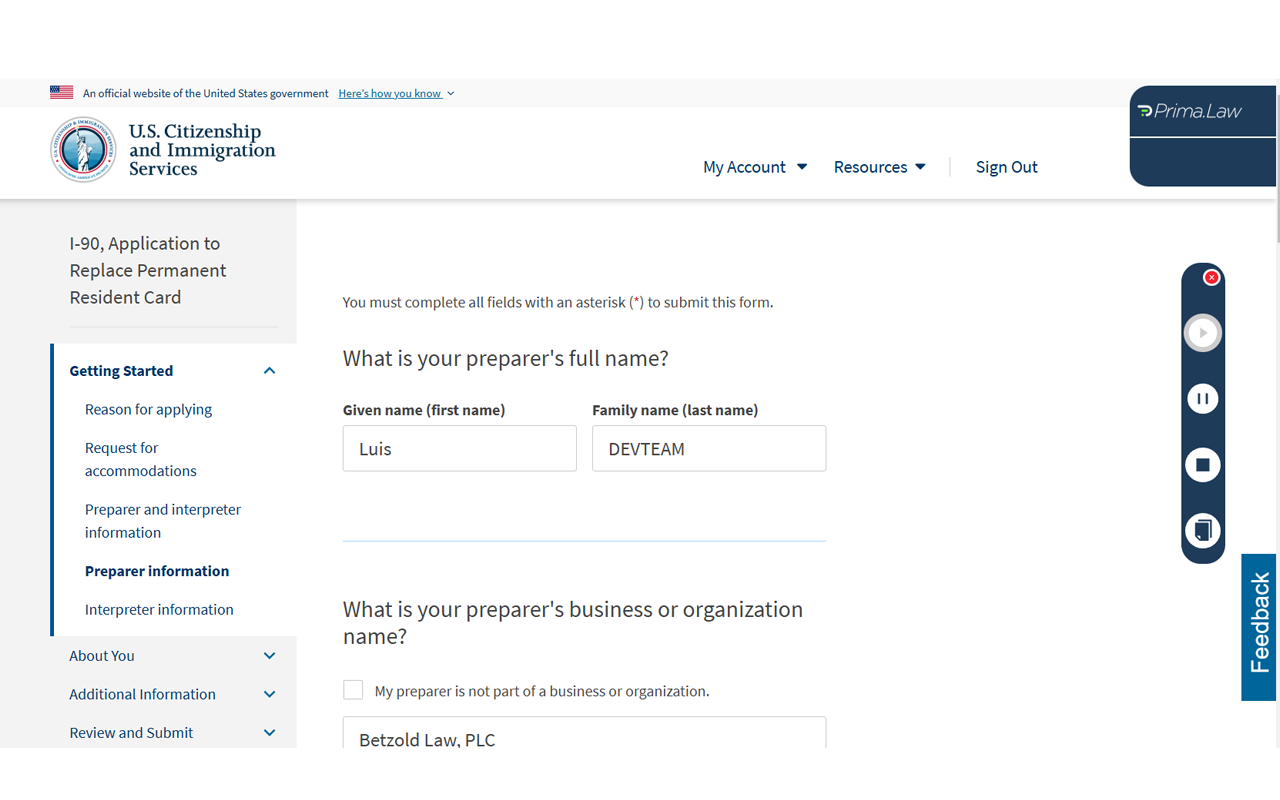This screenshot has height=800, width=1280.
Task: Click the Given name field containing Luis
Action: tap(460, 448)
